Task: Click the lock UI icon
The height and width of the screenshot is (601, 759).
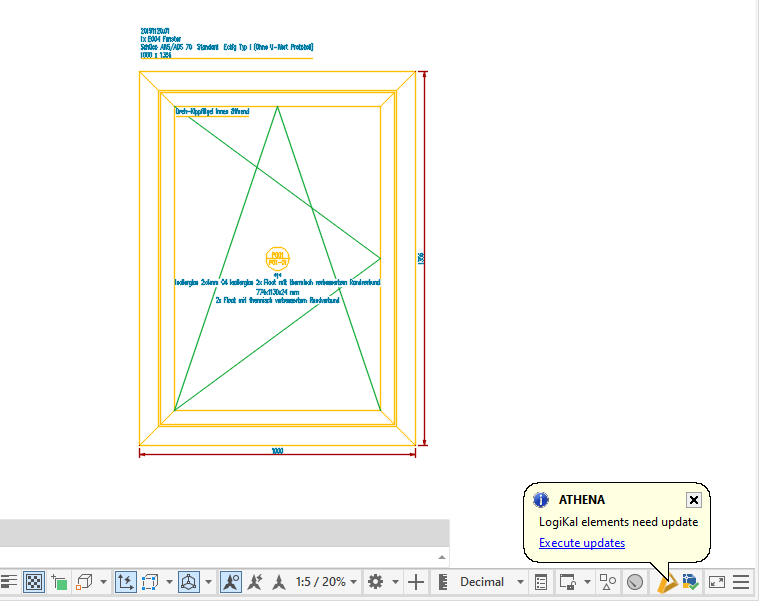Action: click(x=567, y=581)
